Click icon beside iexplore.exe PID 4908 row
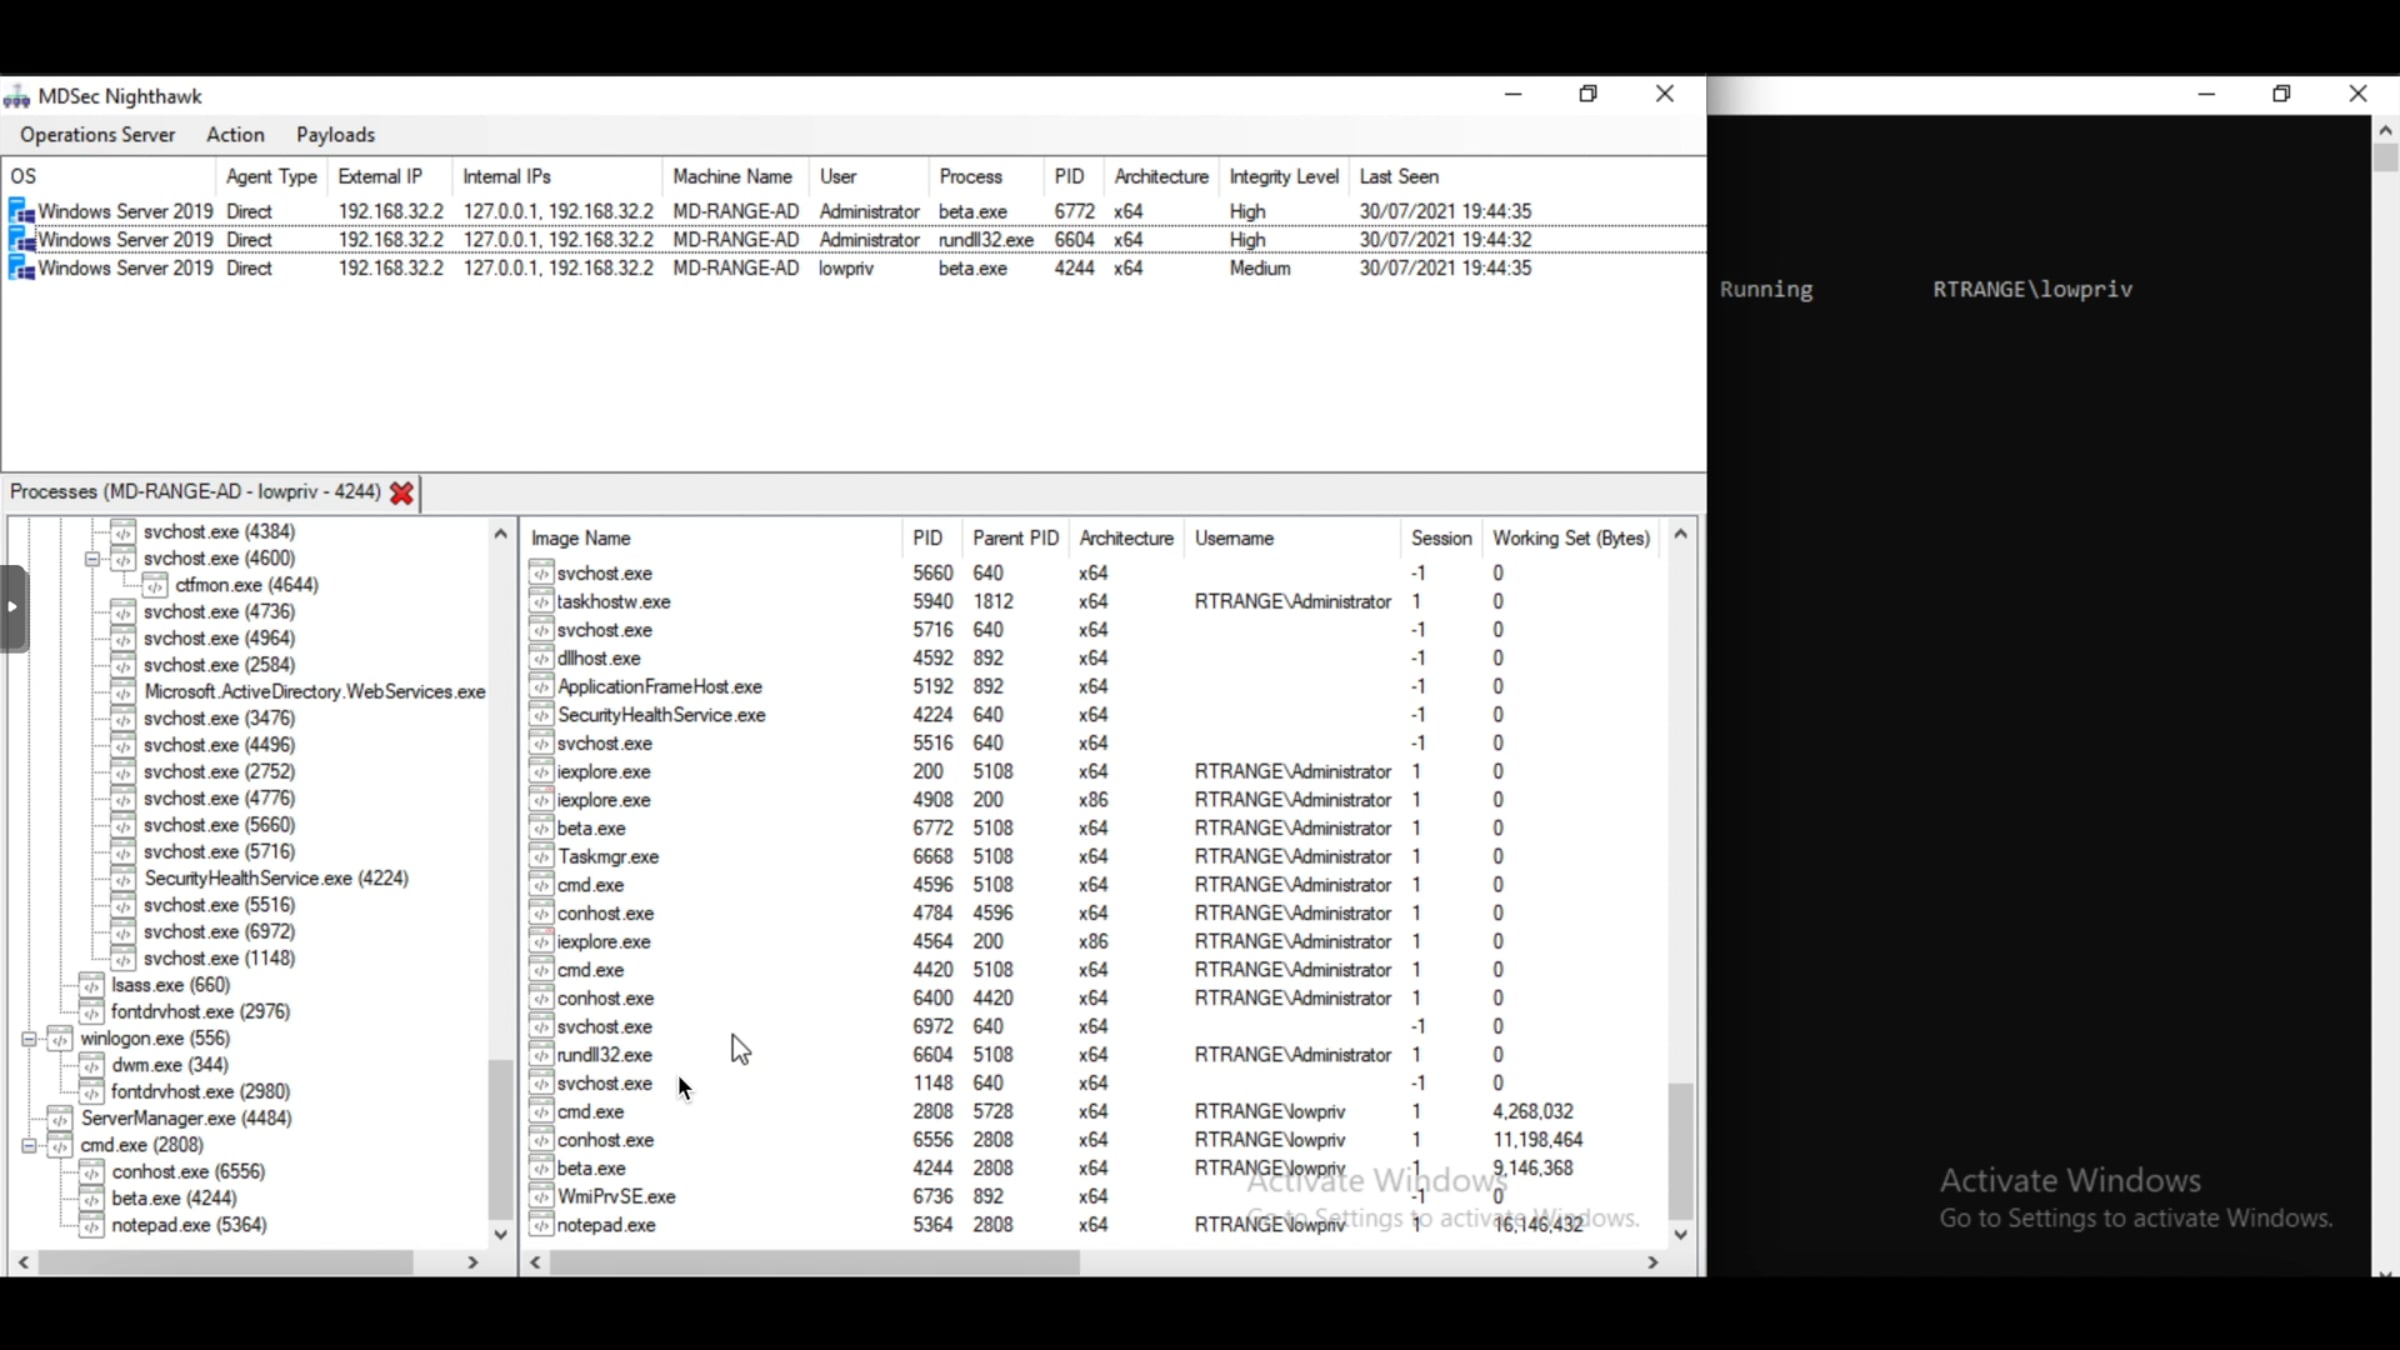The image size is (2400, 1350). coord(541,800)
